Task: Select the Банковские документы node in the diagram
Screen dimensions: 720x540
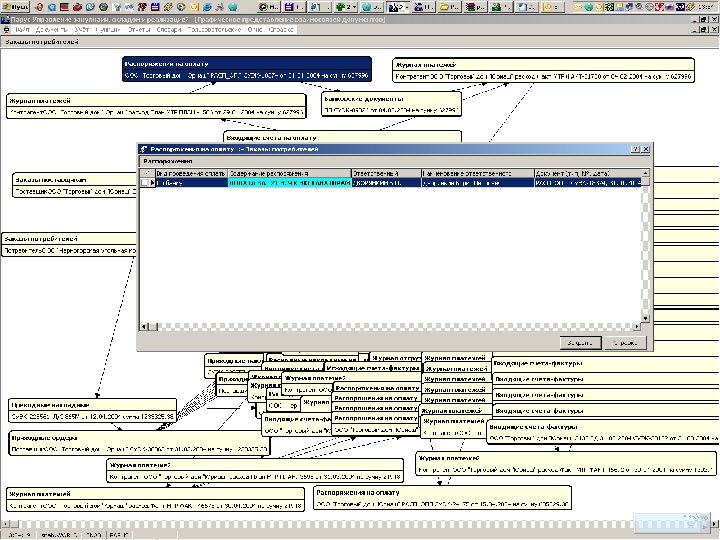Action: coord(391,104)
